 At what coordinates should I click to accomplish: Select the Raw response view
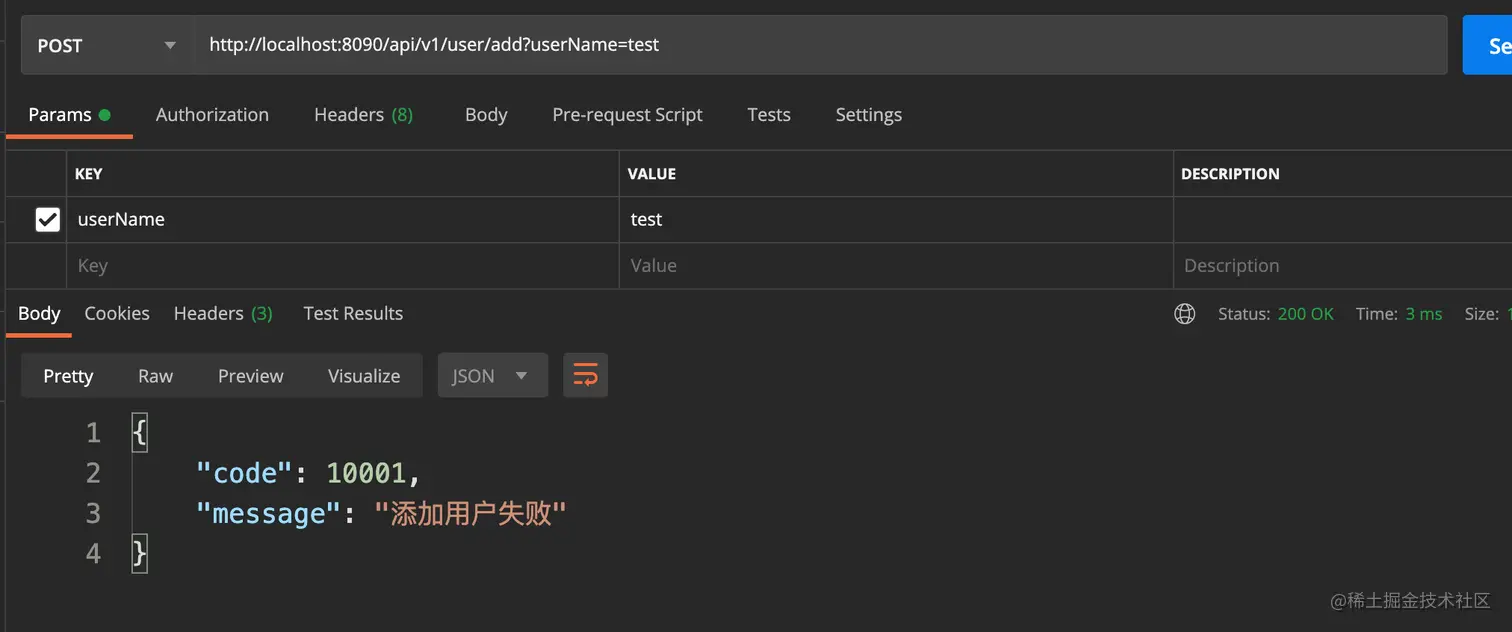[155, 376]
